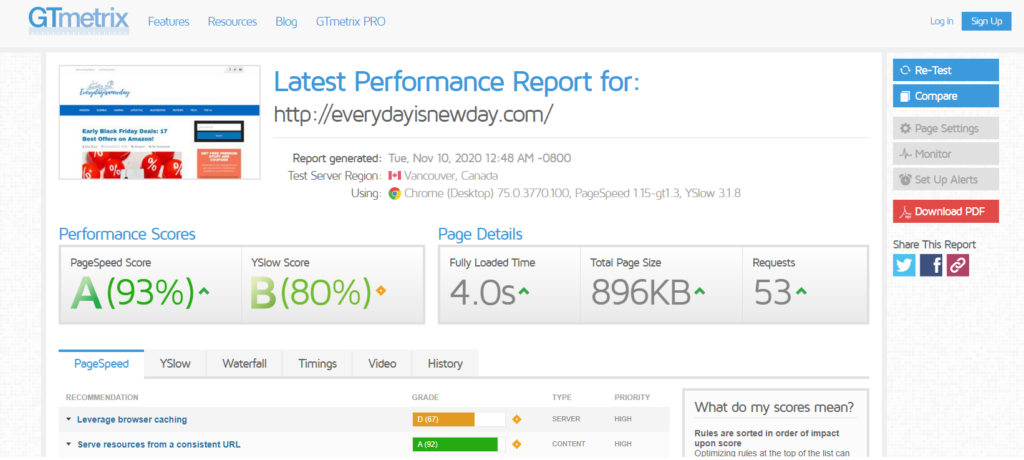Viewport: 1024px width, 460px height.
Task: Click the GTmetrix logo
Action: click(x=78, y=20)
